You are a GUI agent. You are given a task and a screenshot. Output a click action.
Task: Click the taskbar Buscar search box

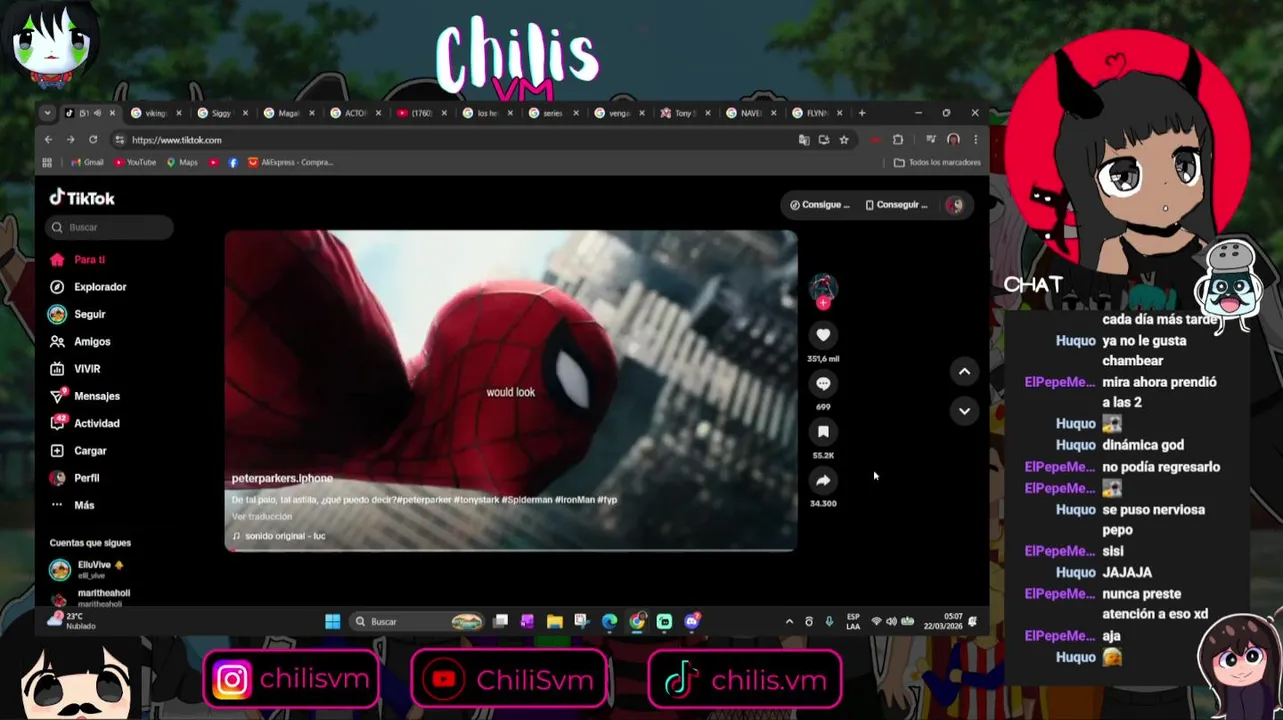tap(418, 622)
